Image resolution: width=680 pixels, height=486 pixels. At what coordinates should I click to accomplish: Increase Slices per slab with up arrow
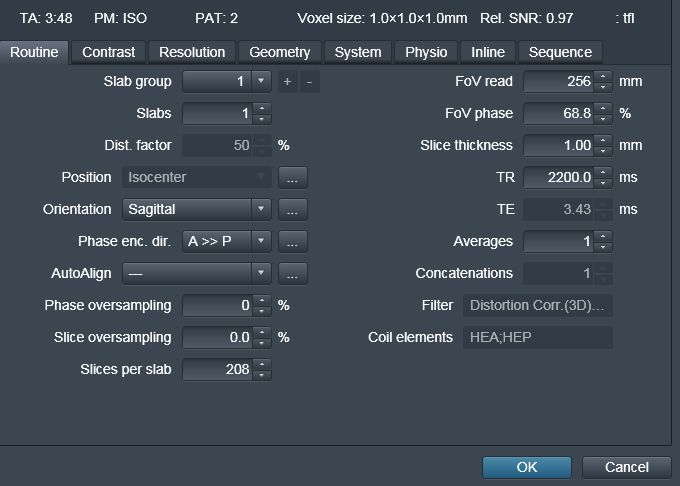[262, 364]
